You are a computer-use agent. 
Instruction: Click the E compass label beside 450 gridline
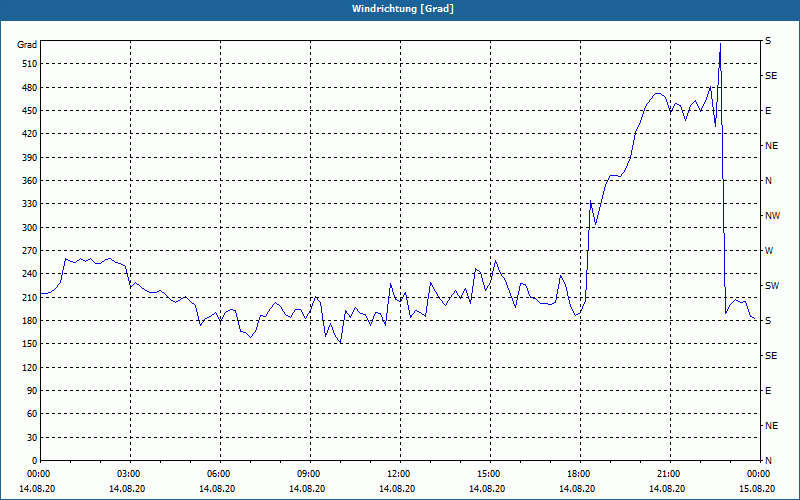pyautogui.click(x=768, y=111)
